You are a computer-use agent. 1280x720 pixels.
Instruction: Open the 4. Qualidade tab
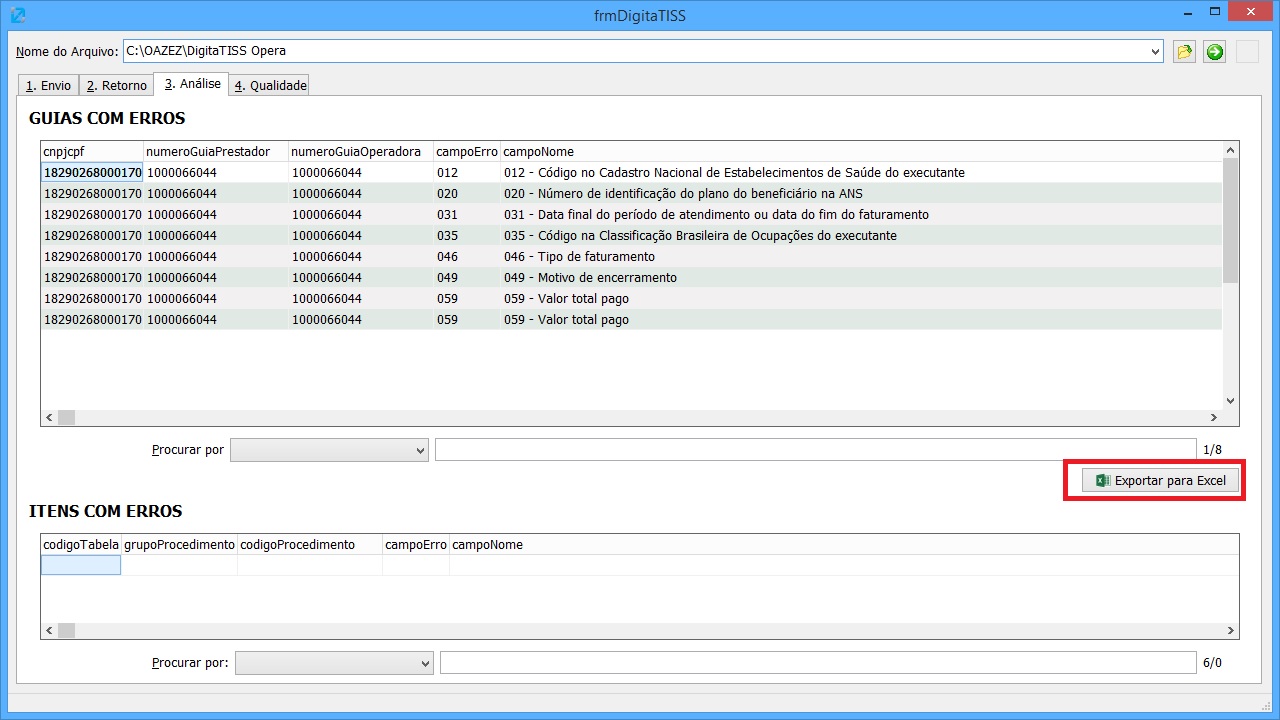[x=270, y=86]
